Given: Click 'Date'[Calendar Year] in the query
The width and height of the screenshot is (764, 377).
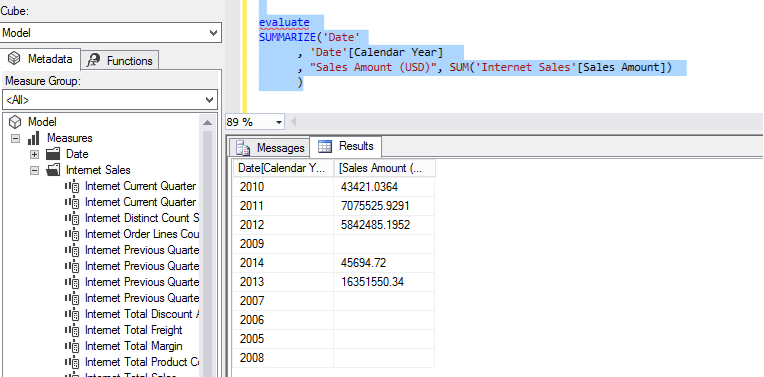Looking at the screenshot, I should click(376, 53).
